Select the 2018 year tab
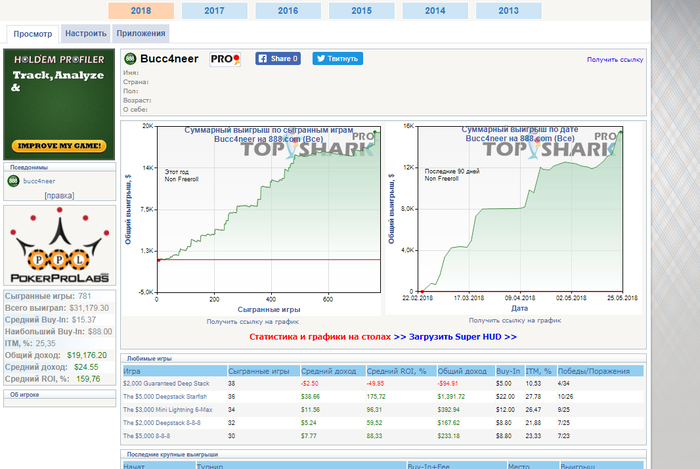The height and width of the screenshot is (469, 700). pyautogui.click(x=141, y=11)
